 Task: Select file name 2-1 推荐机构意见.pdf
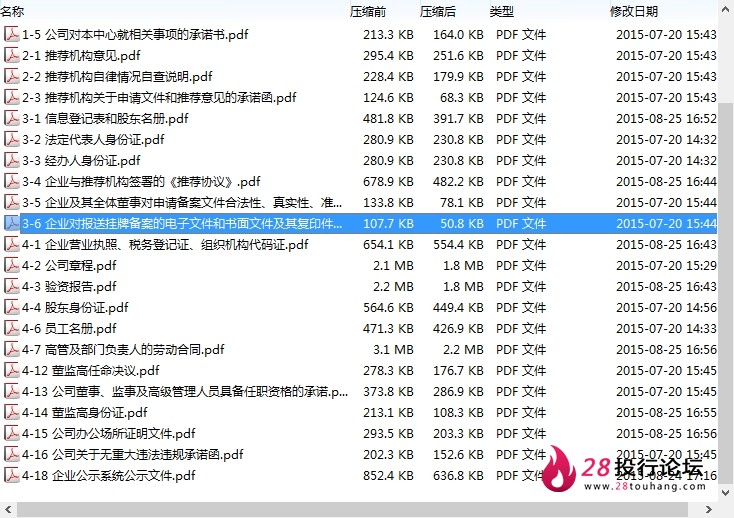(81, 55)
